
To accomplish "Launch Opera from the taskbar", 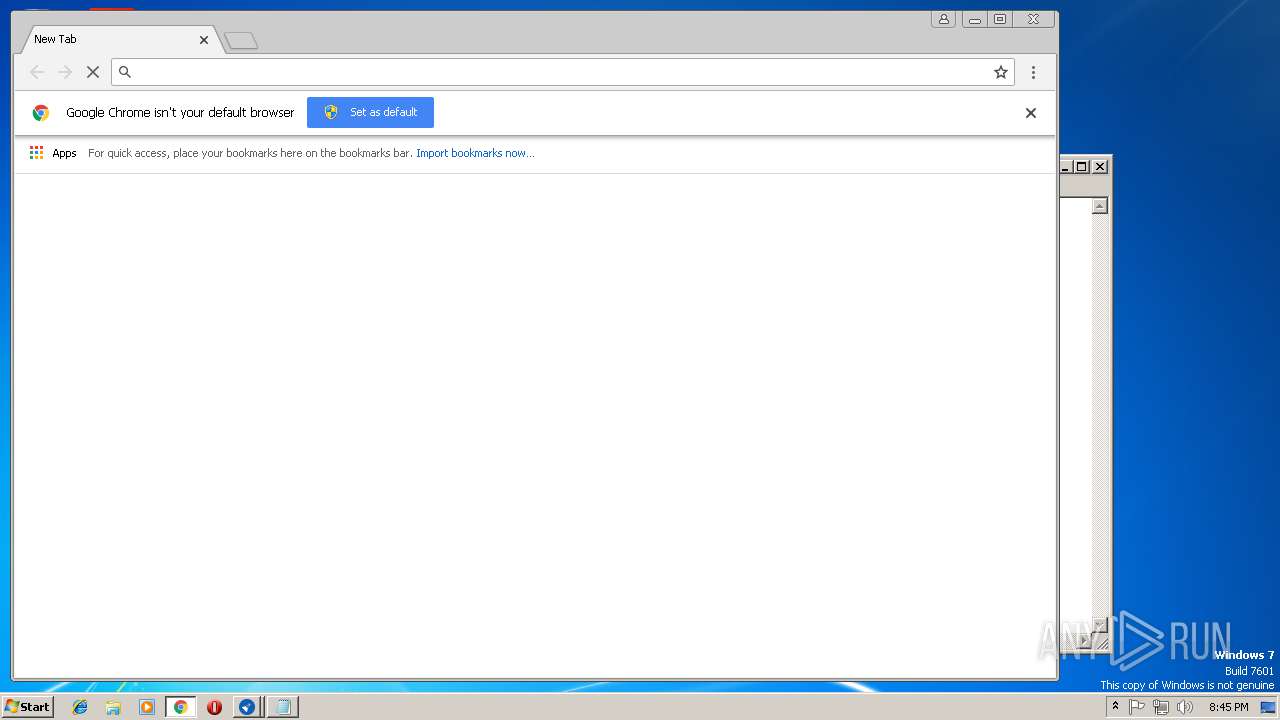I will (x=214, y=707).
